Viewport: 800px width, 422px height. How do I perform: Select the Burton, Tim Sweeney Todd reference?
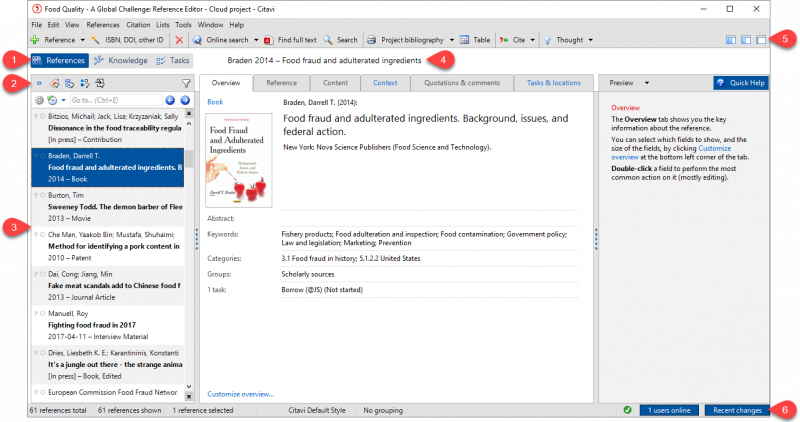(x=108, y=207)
